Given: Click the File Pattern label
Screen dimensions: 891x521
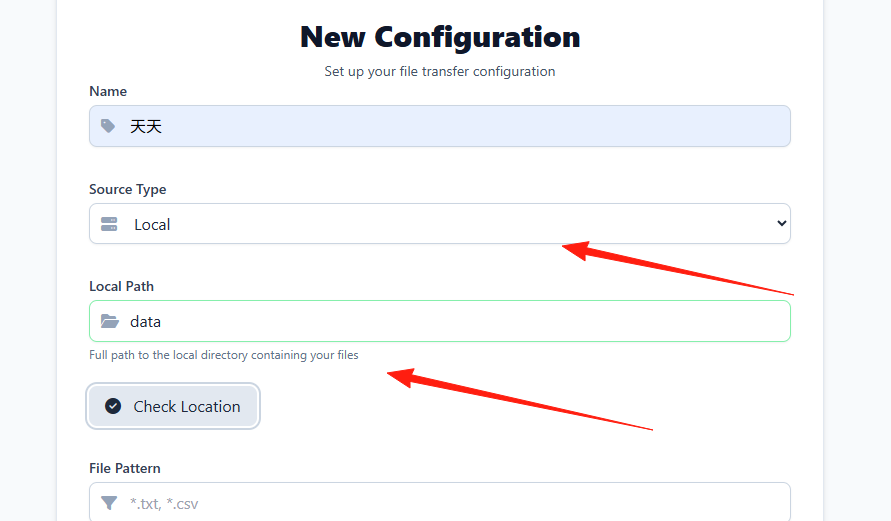Looking at the screenshot, I should click(125, 468).
